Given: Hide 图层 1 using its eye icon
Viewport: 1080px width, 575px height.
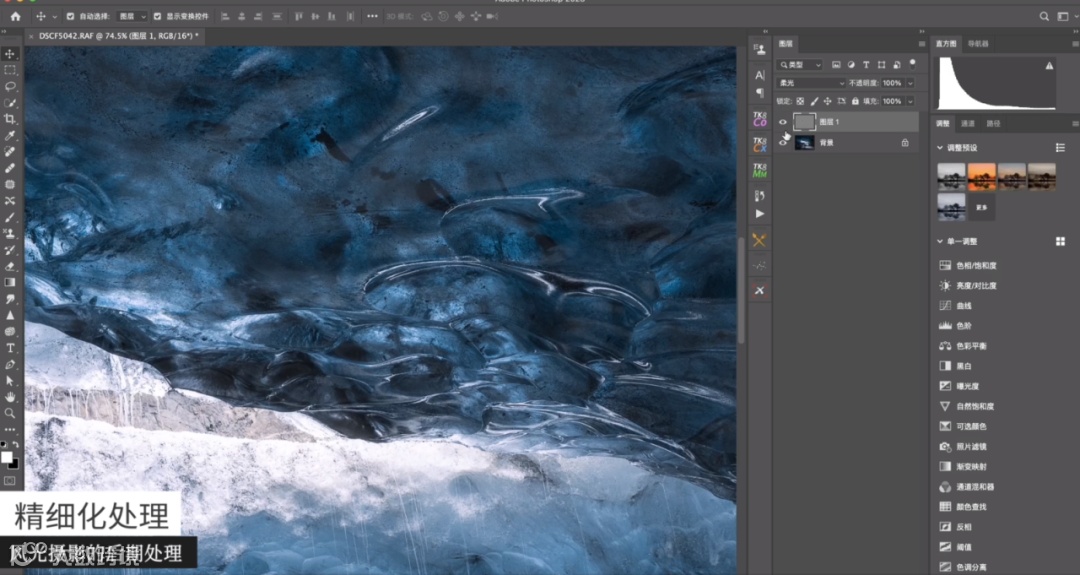Looking at the screenshot, I should point(783,122).
